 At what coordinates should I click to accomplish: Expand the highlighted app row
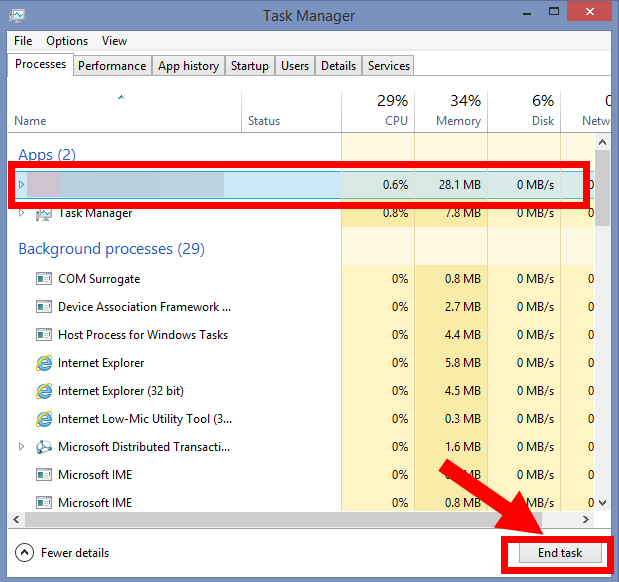22,184
